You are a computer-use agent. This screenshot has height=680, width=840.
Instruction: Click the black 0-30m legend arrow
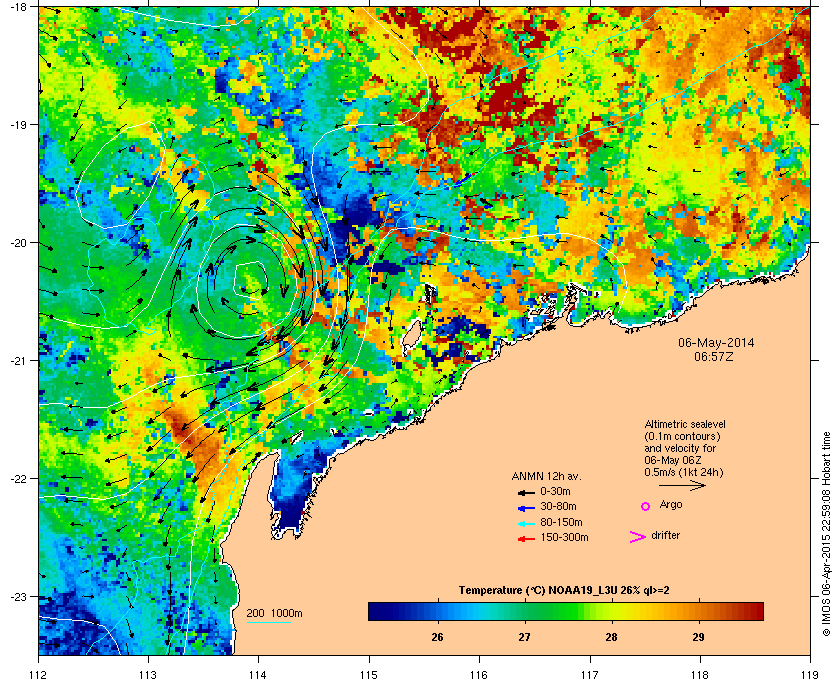pyautogui.click(x=526, y=492)
